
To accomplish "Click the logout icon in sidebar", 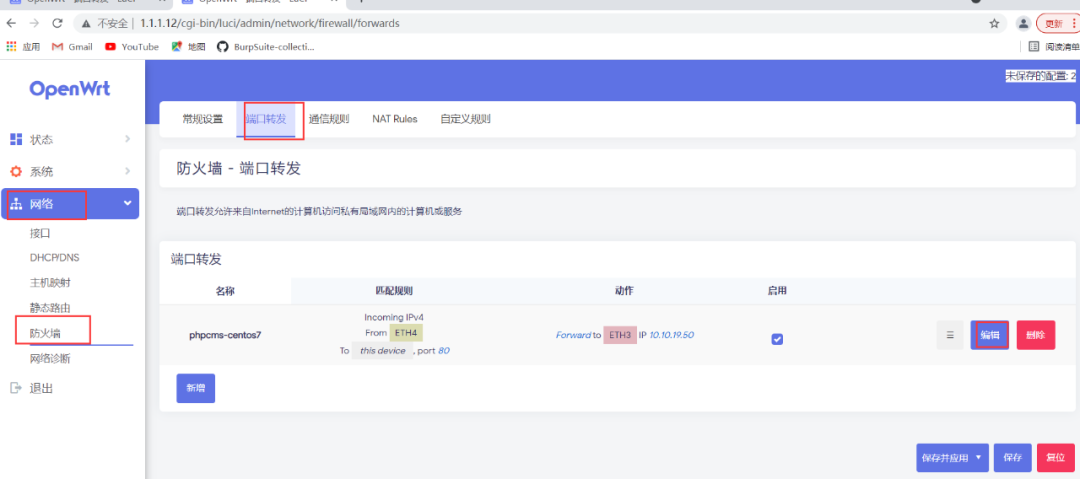I will click(x=17, y=388).
